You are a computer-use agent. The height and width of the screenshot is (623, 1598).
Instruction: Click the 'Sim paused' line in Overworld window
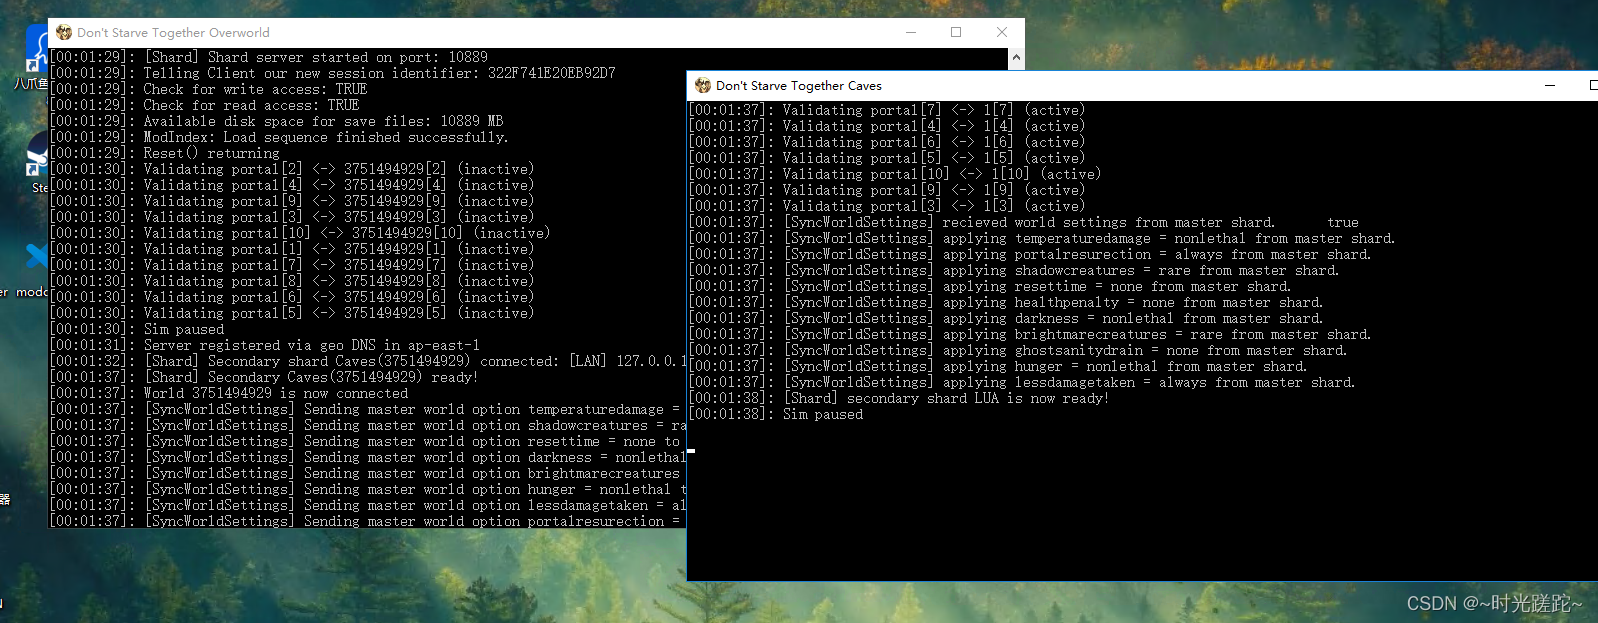click(137, 329)
